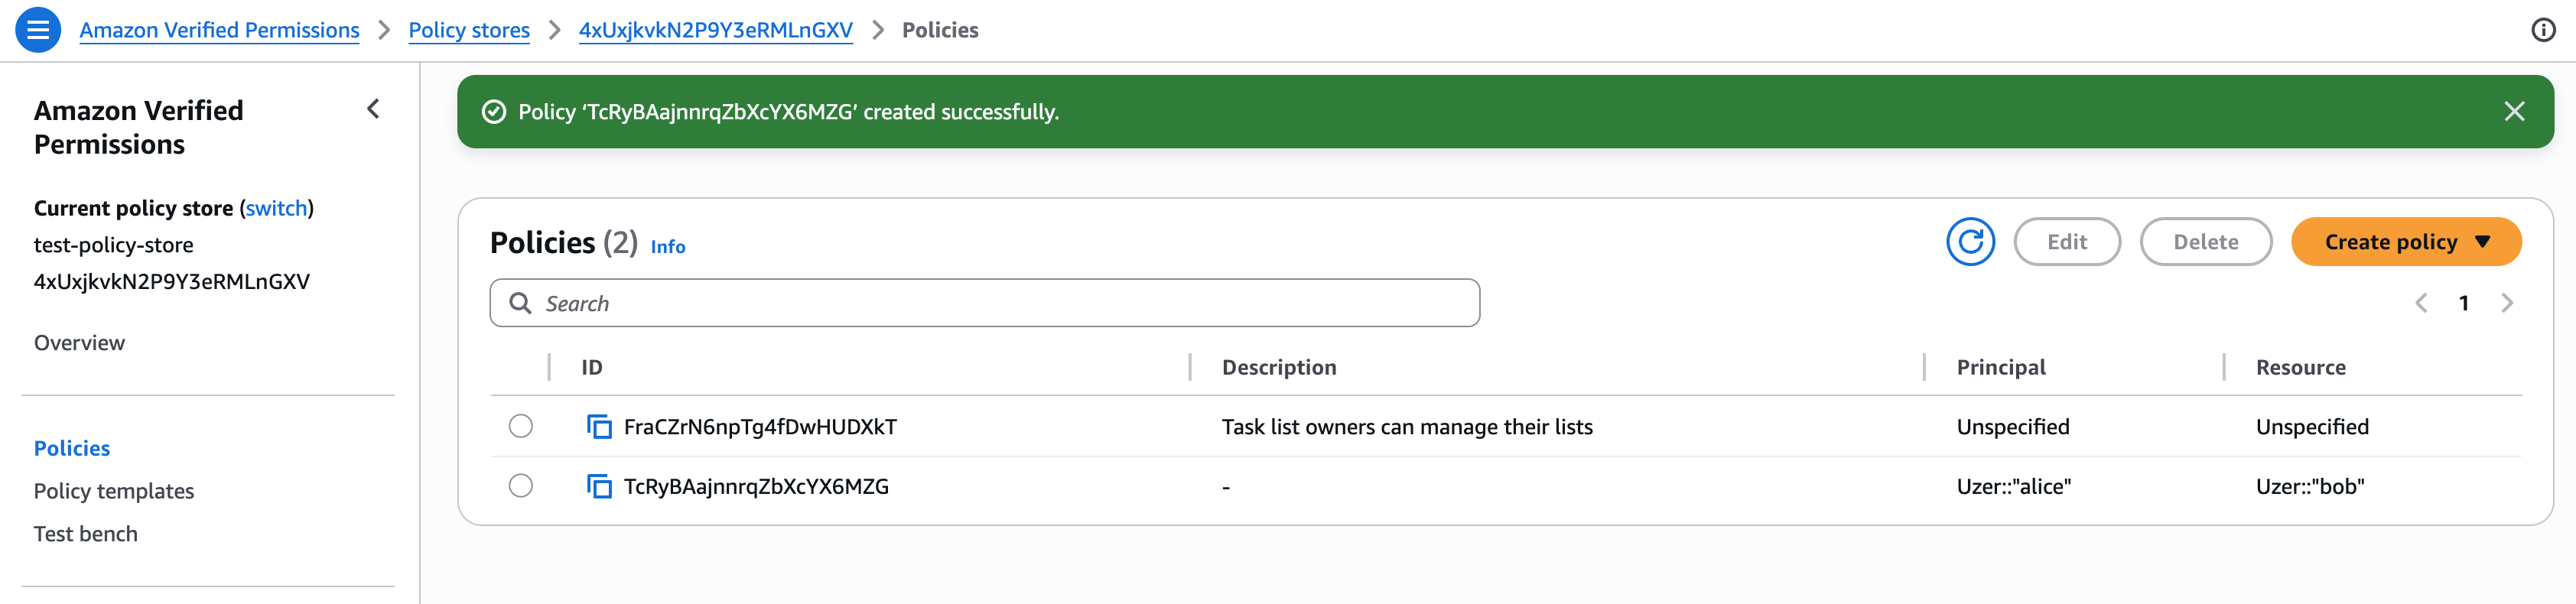Select the TcRyBAajnnrqZbXcYX6MZG policy radio button
Image resolution: width=2576 pixels, height=604 pixels.
pos(521,486)
